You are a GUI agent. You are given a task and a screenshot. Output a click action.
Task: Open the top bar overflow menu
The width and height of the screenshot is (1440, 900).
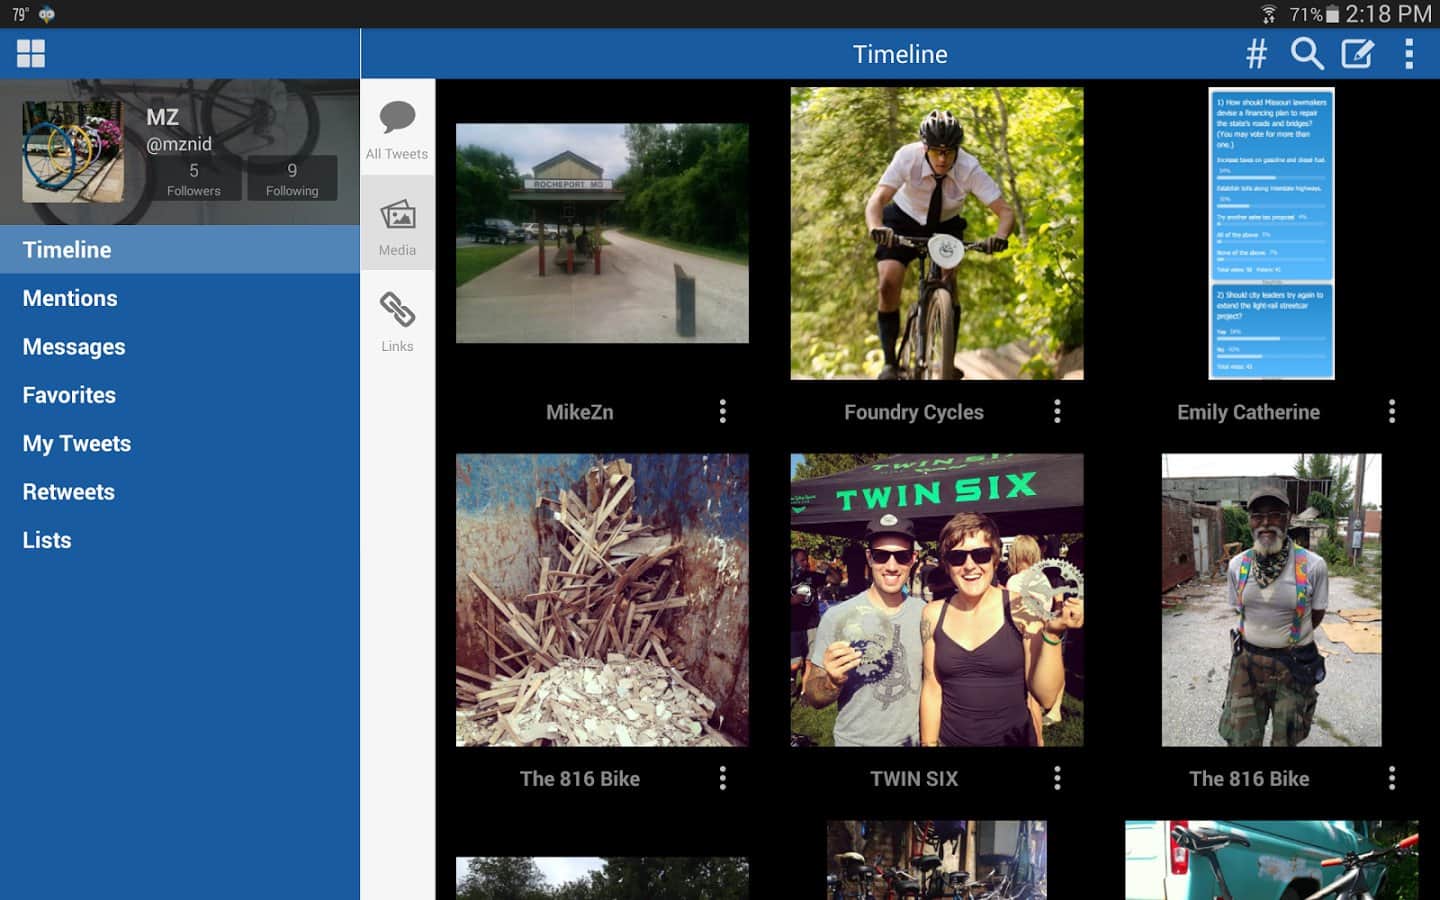1409,54
